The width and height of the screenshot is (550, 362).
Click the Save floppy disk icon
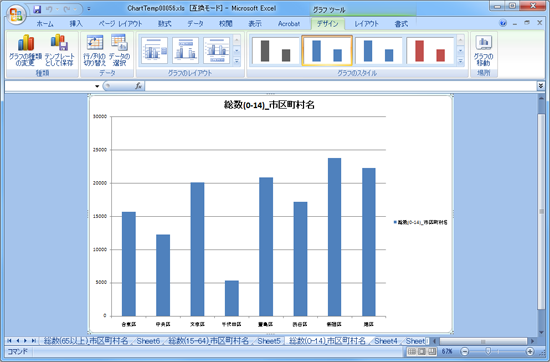tap(37, 9)
